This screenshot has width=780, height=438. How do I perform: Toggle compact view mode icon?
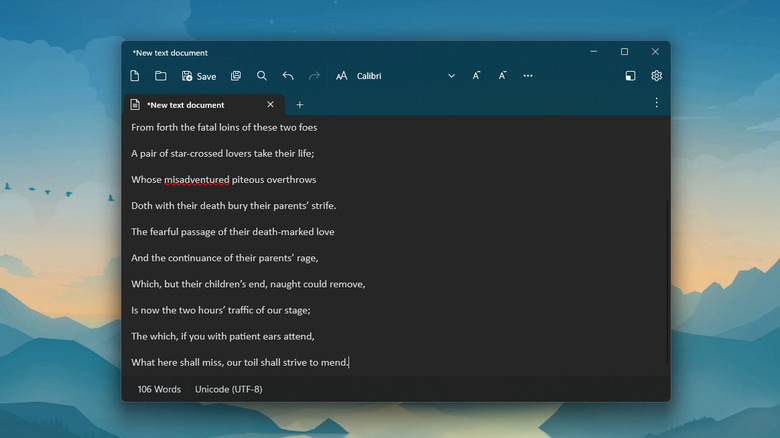(630, 76)
